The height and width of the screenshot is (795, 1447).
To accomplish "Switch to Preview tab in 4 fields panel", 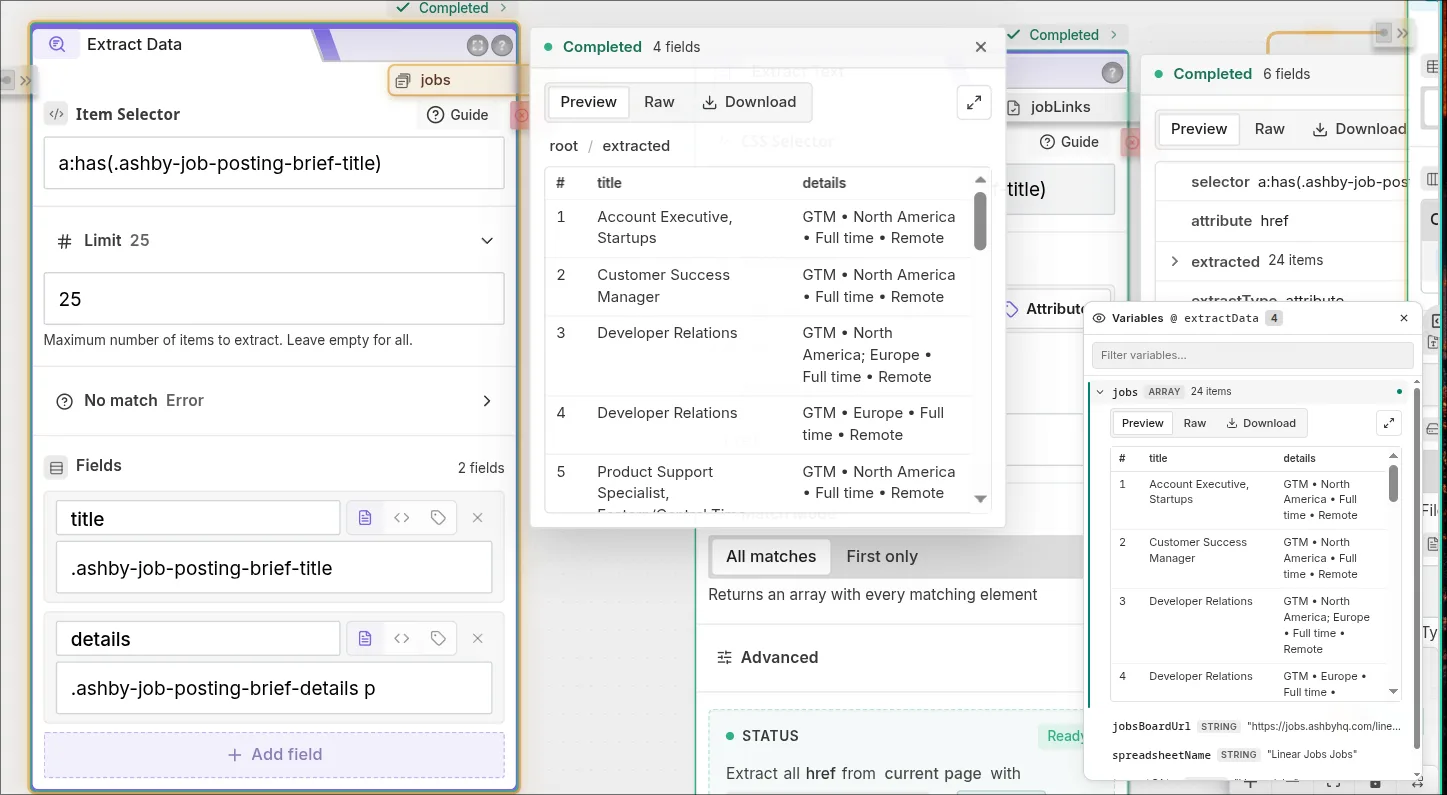I will tap(588, 102).
